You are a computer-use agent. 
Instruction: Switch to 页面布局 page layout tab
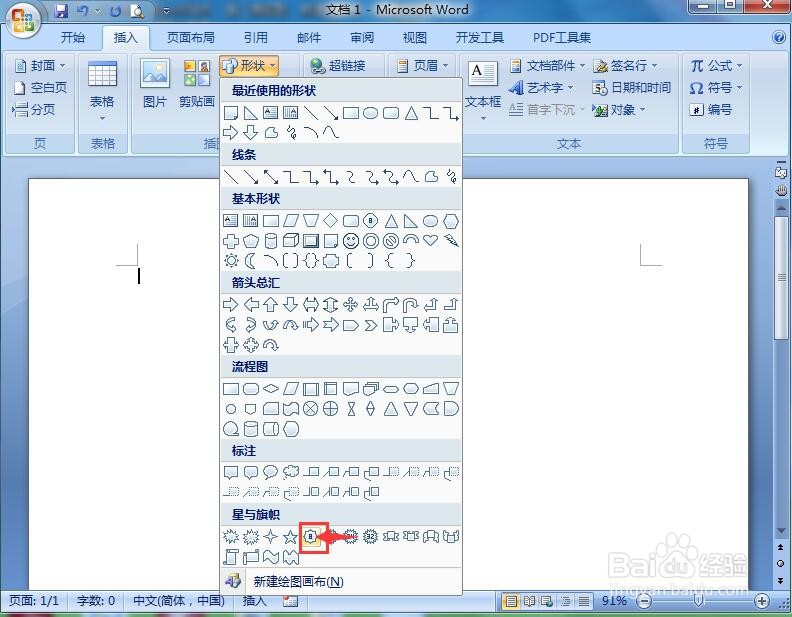(x=190, y=37)
